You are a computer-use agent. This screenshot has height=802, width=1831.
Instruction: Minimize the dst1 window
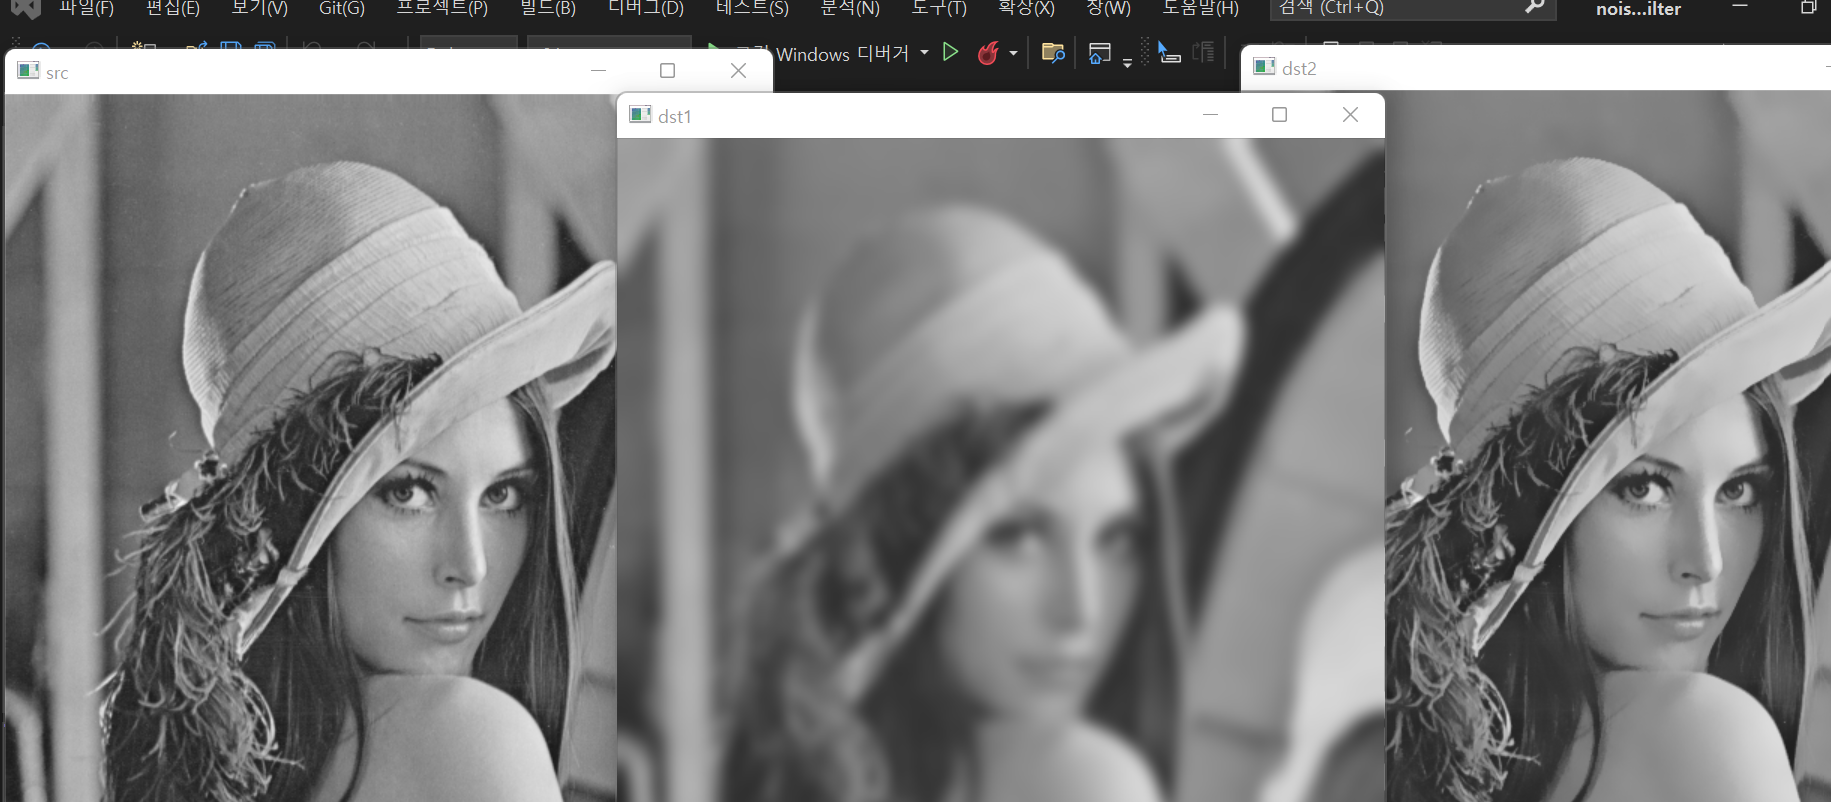pos(1210,114)
